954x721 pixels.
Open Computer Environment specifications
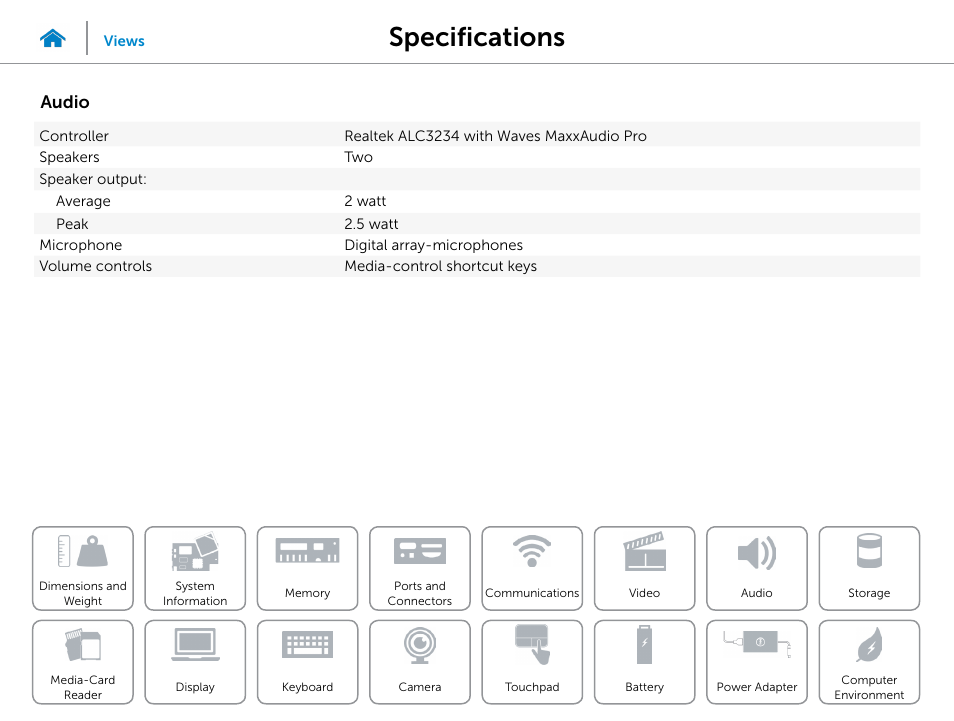click(x=869, y=662)
